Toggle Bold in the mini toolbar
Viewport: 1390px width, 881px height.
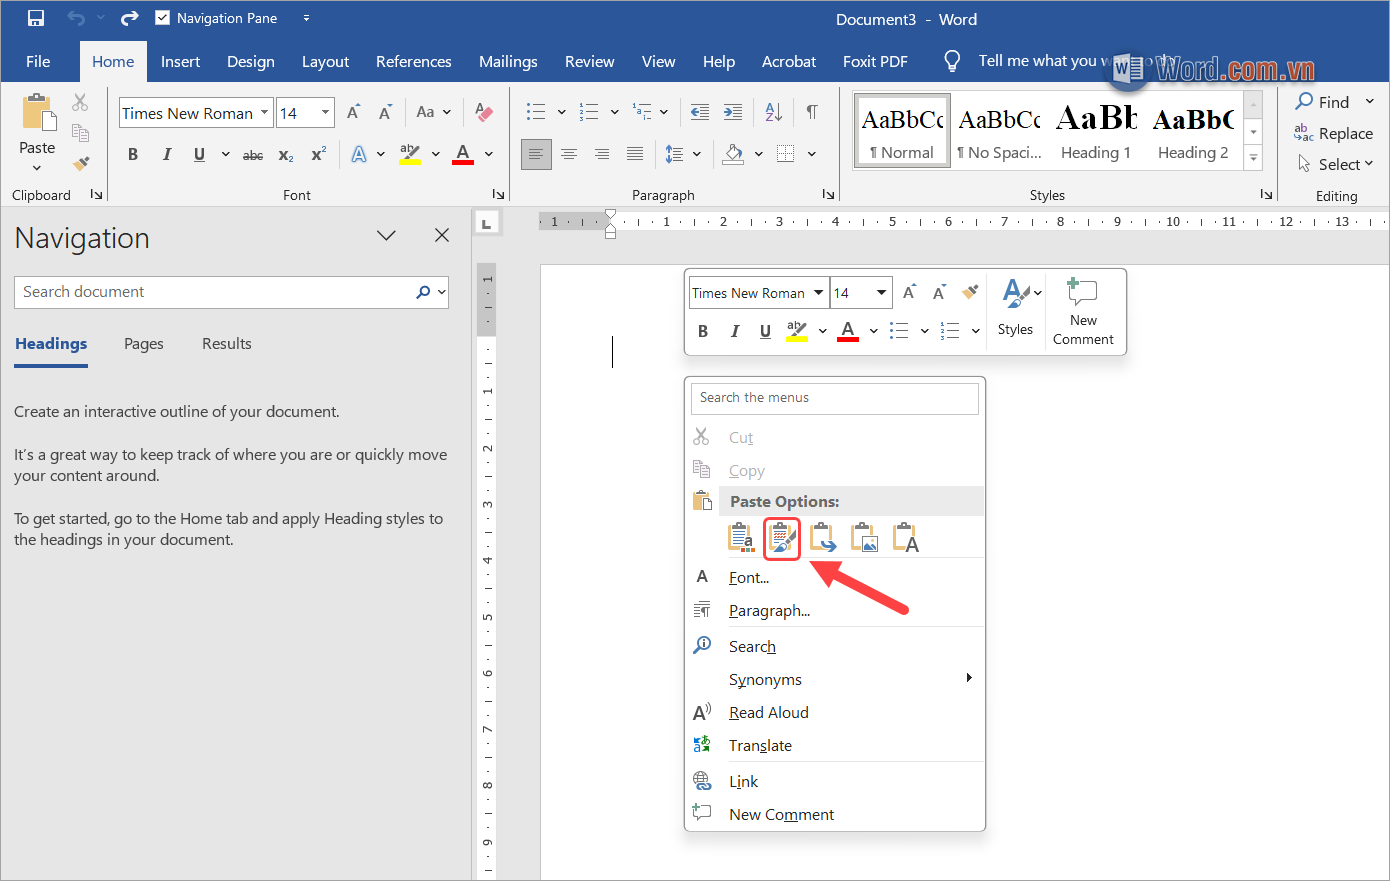coord(703,331)
